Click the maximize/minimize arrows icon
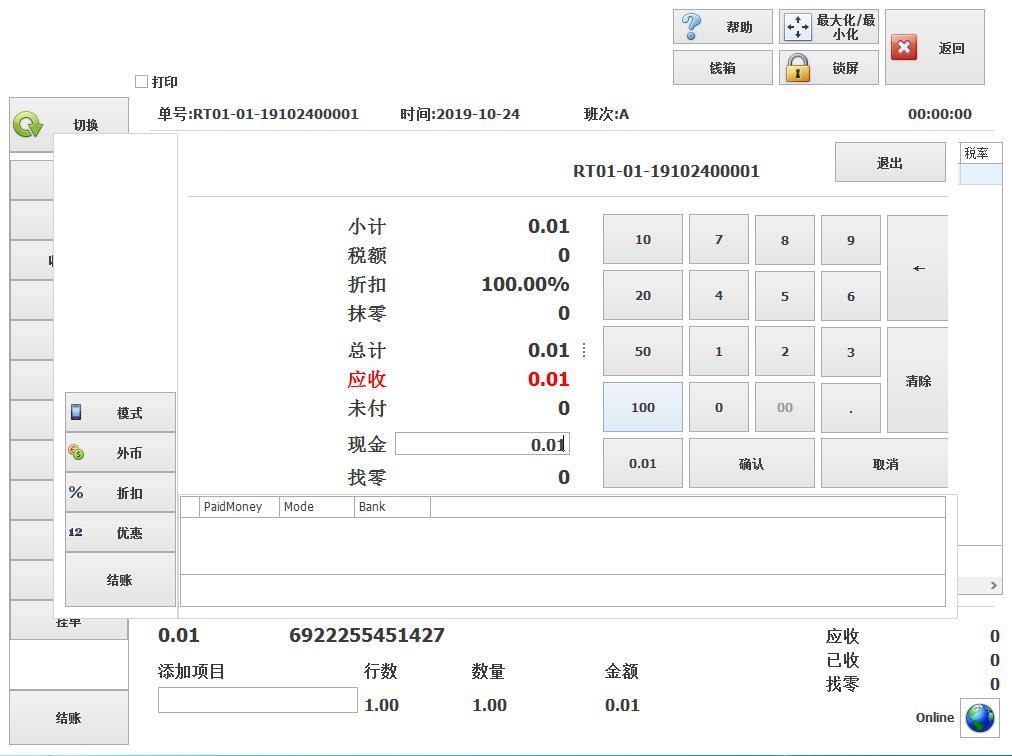Image resolution: width=1012 pixels, height=756 pixels. pyautogui.click(x=797, y=27)
